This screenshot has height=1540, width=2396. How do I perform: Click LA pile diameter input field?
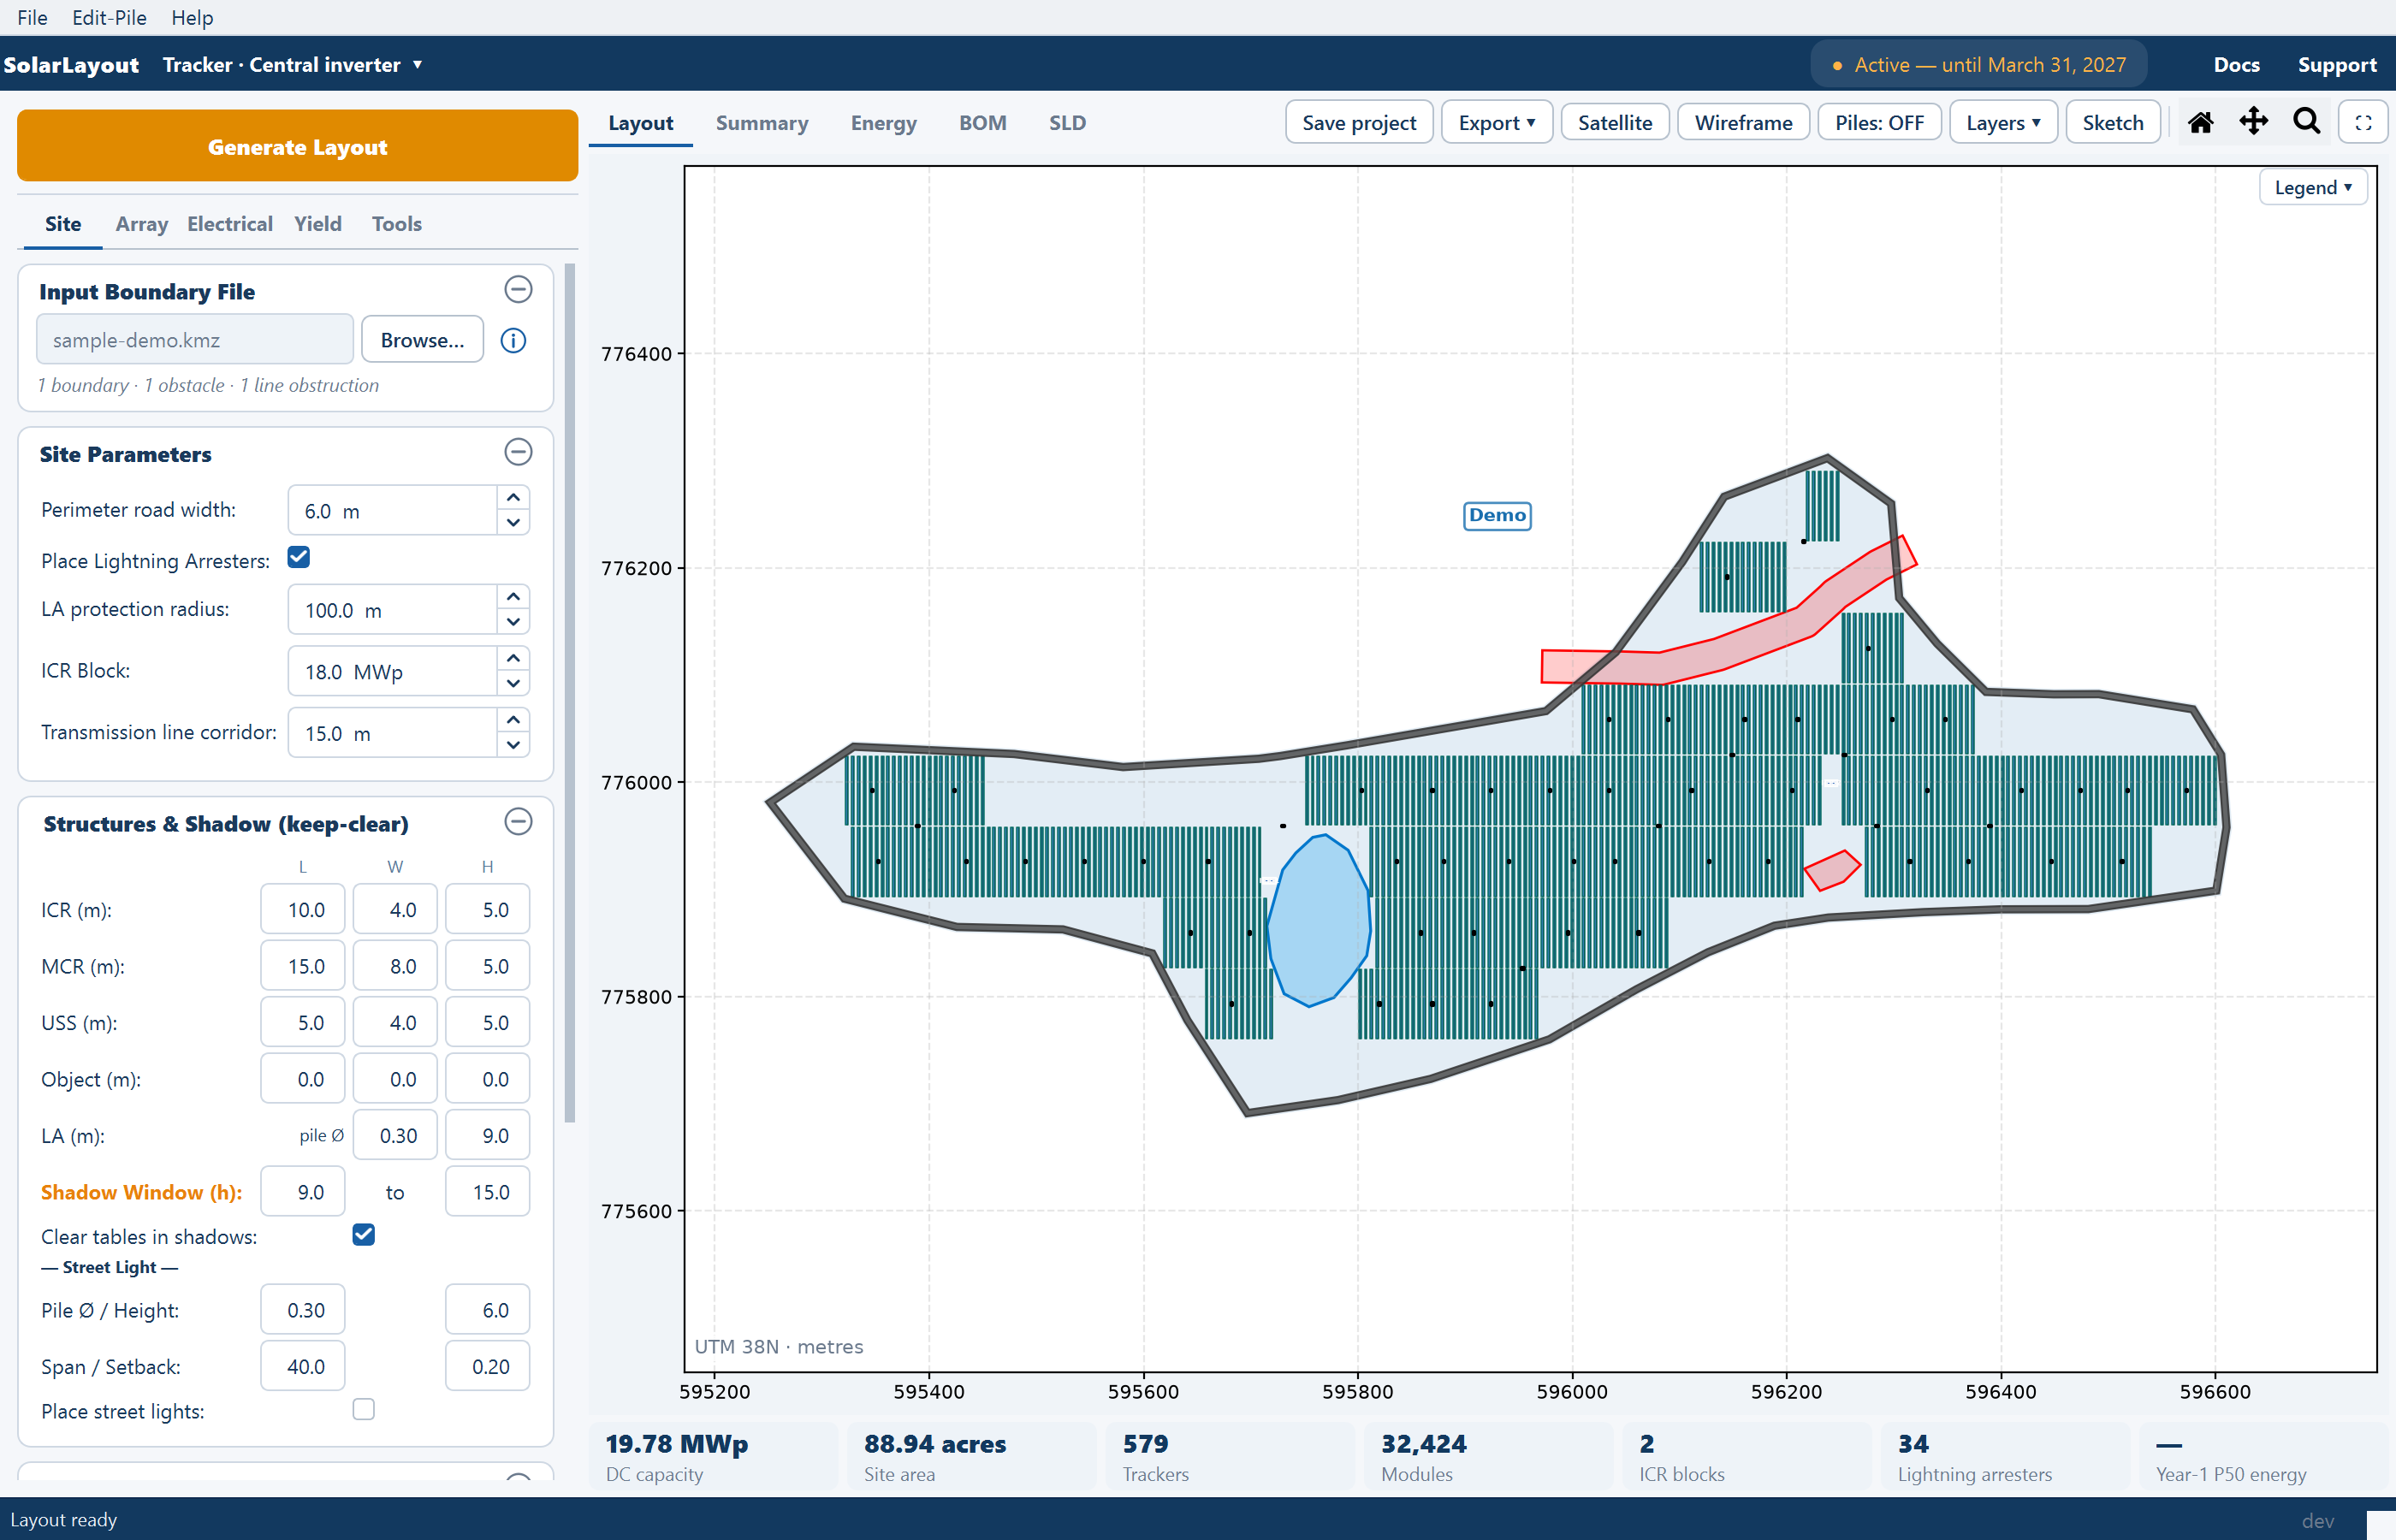point(395,1136)
